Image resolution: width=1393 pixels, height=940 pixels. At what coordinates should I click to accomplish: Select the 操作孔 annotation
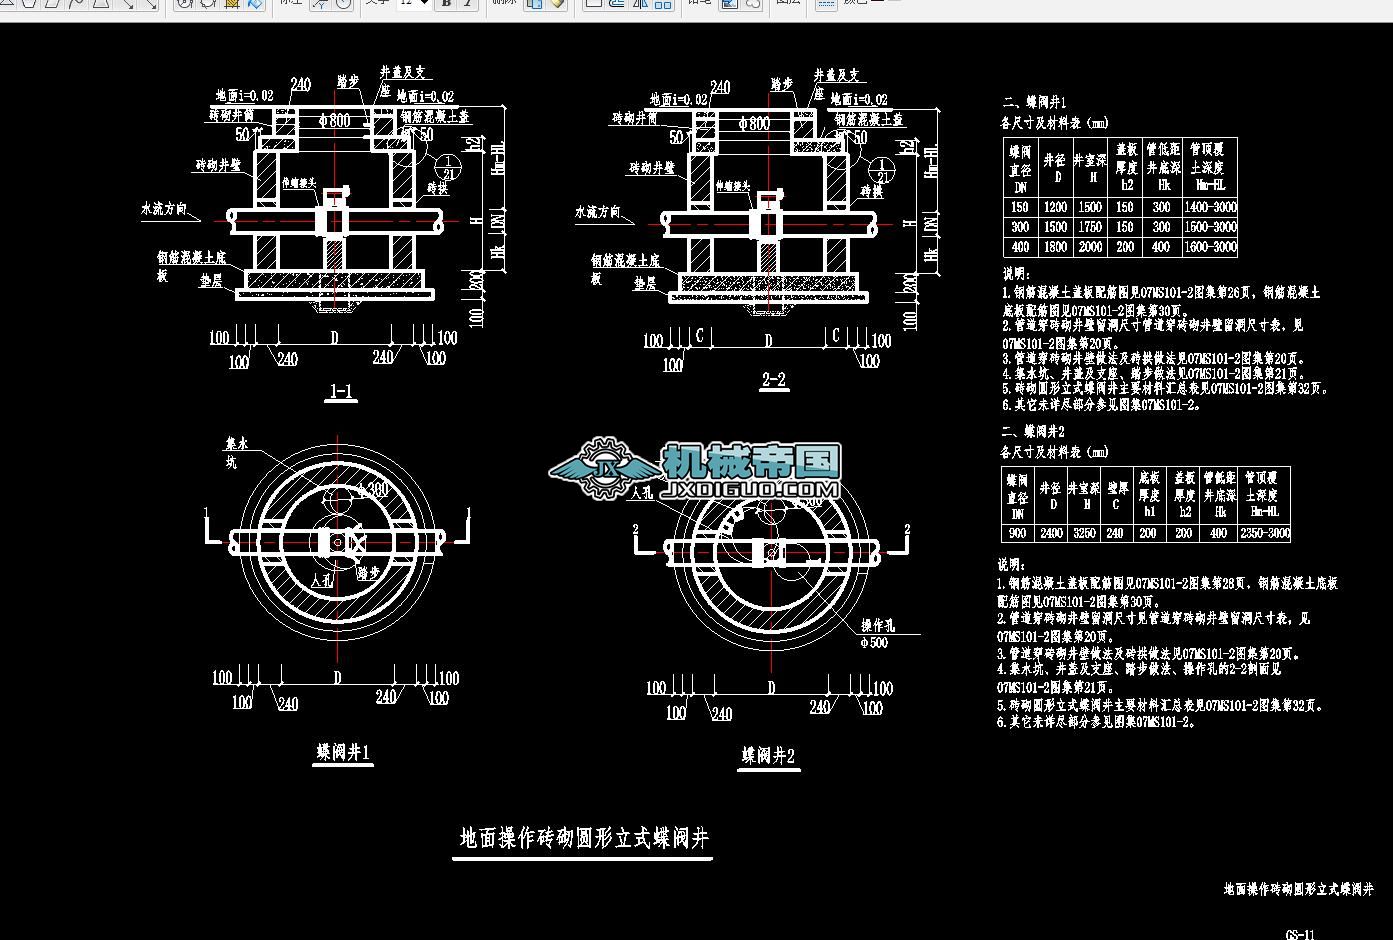click(x=876, y=626)
